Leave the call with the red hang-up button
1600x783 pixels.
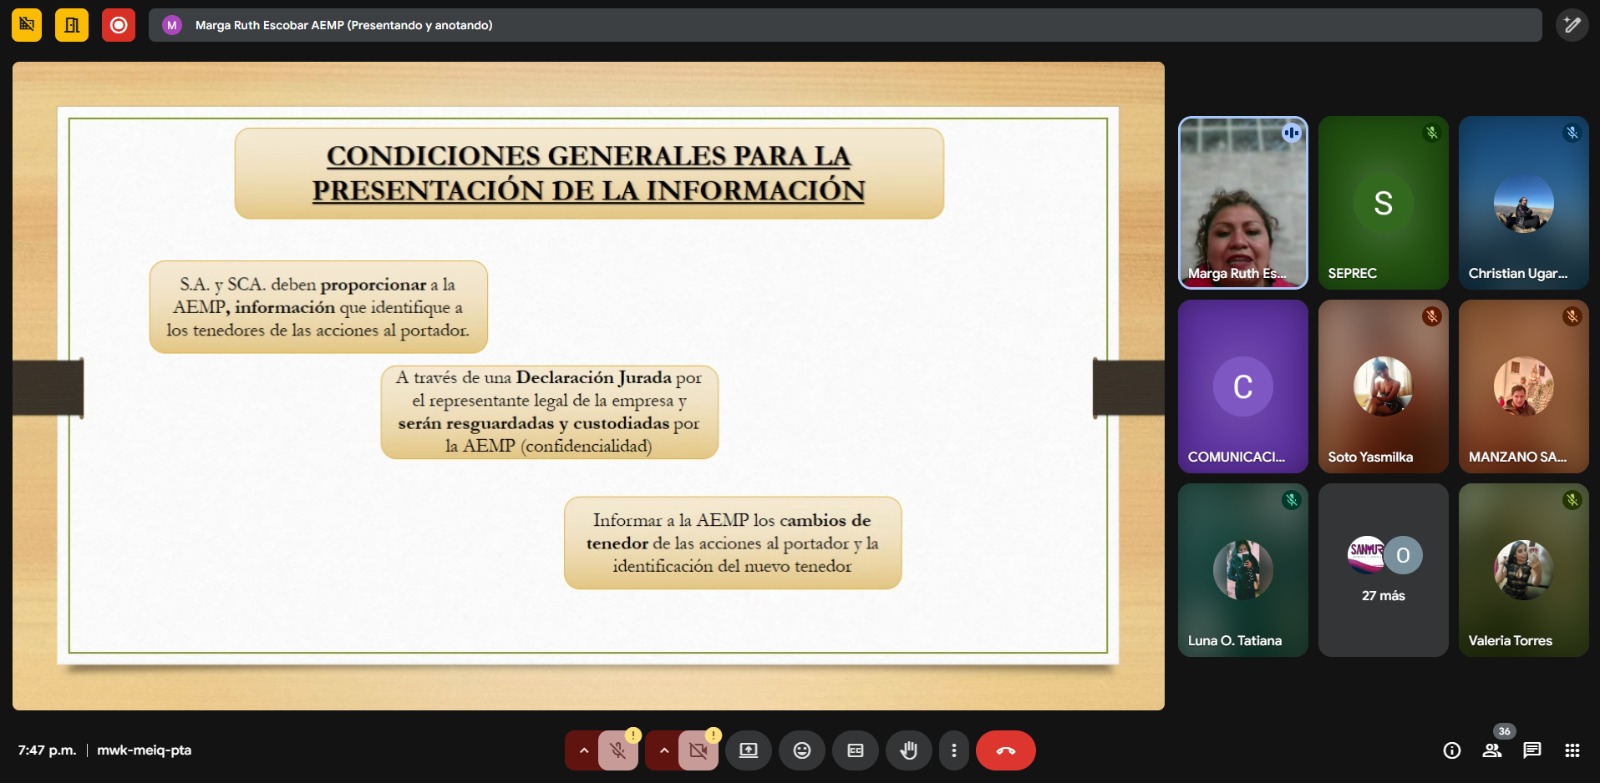click(1006, 750)
